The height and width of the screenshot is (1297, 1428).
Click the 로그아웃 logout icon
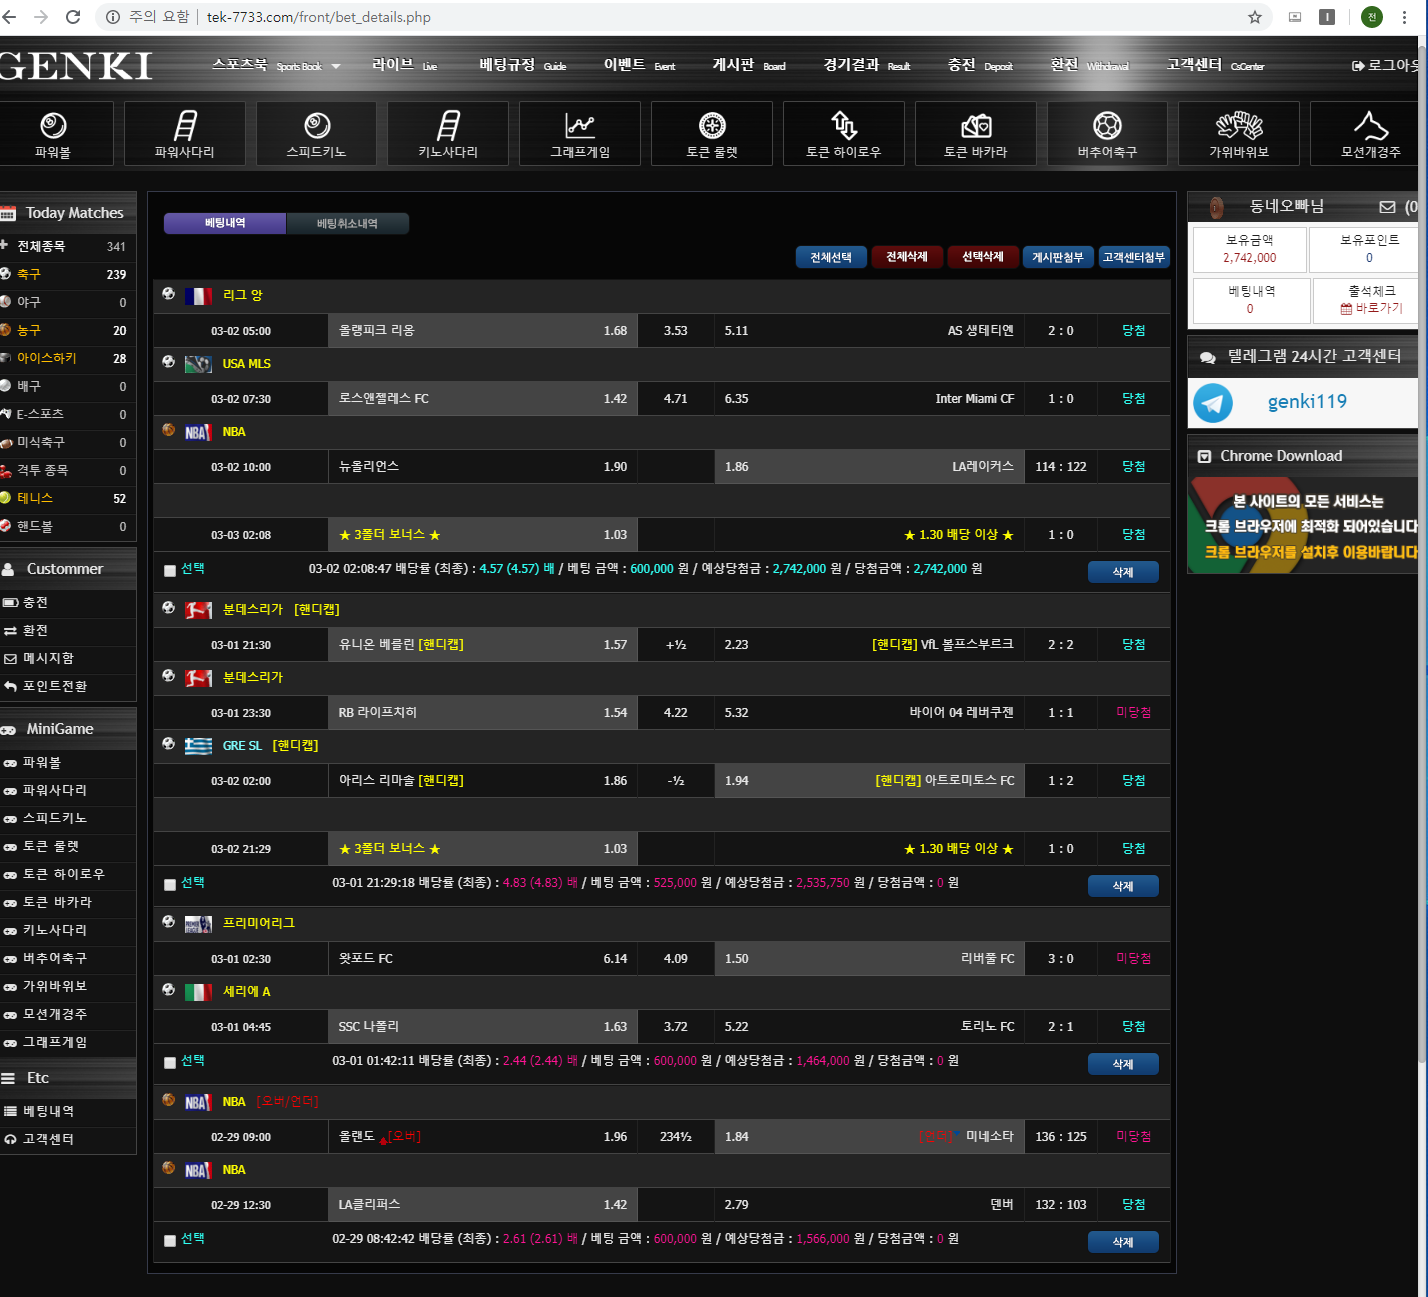(1358, 66)
